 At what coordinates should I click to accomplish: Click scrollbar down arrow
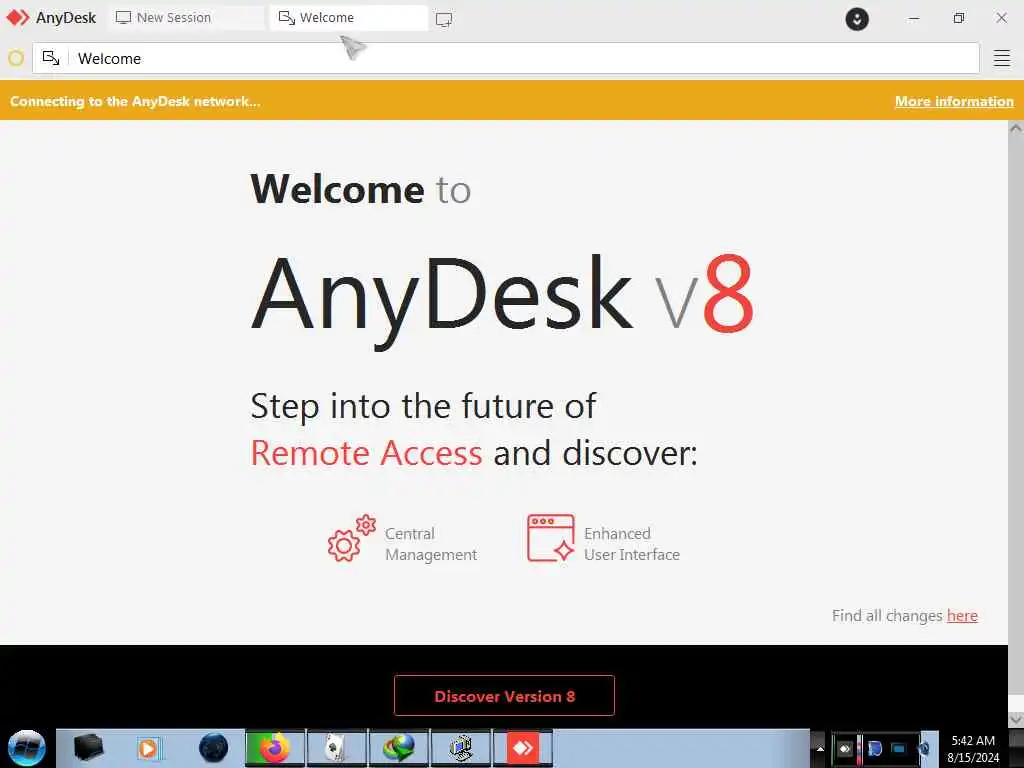coord(1016,719)
